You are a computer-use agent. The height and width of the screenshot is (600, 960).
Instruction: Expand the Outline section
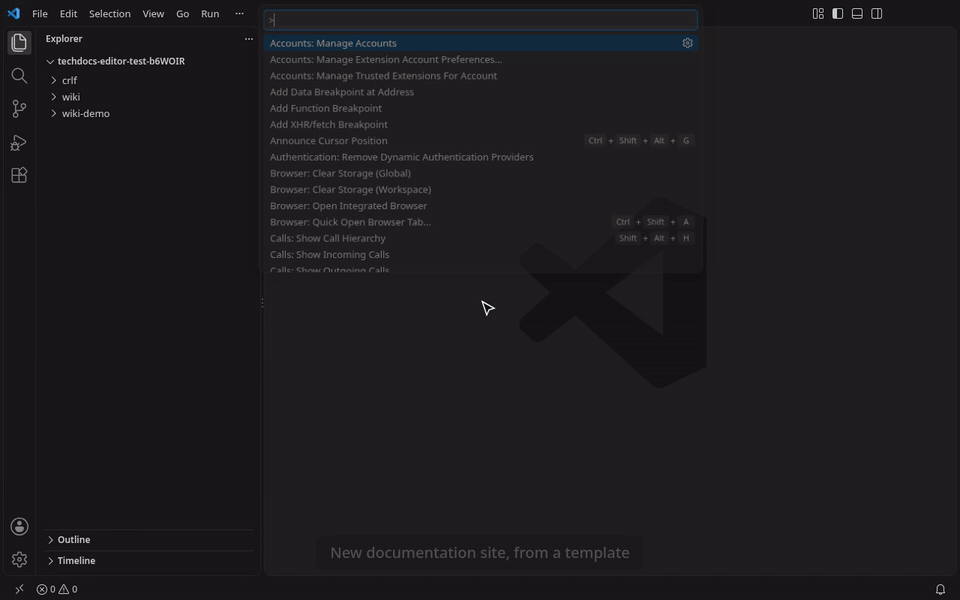pyautogui.click(x=148, y=539)
